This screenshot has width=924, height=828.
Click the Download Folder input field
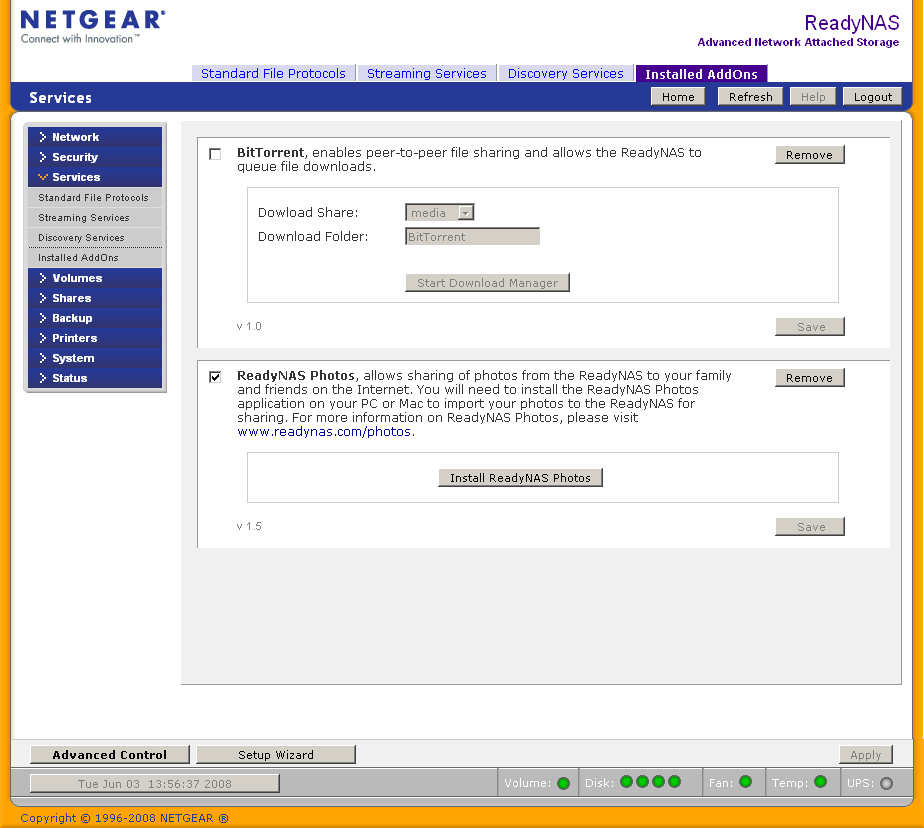click(x=473, y=236)
